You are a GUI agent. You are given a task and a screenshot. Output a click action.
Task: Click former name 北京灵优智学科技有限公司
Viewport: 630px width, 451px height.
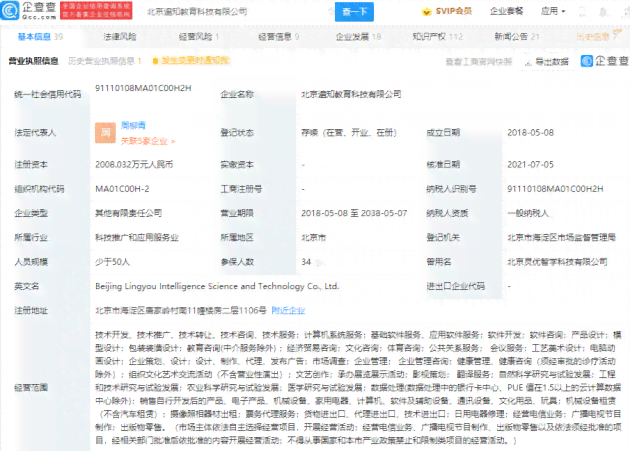coord(557,262)
